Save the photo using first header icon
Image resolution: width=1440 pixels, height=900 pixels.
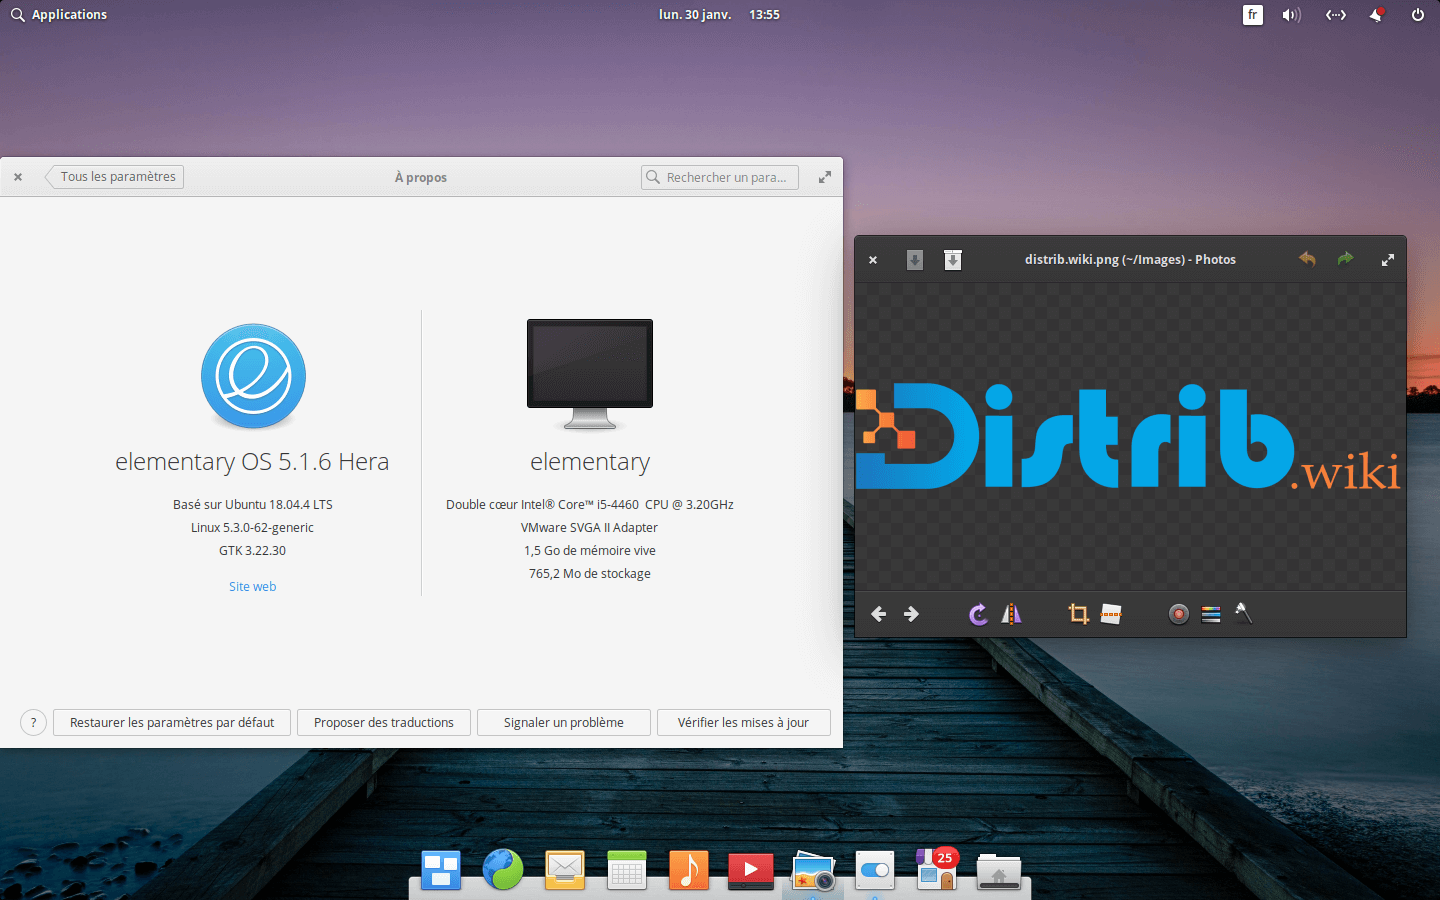tap(914, 260)
